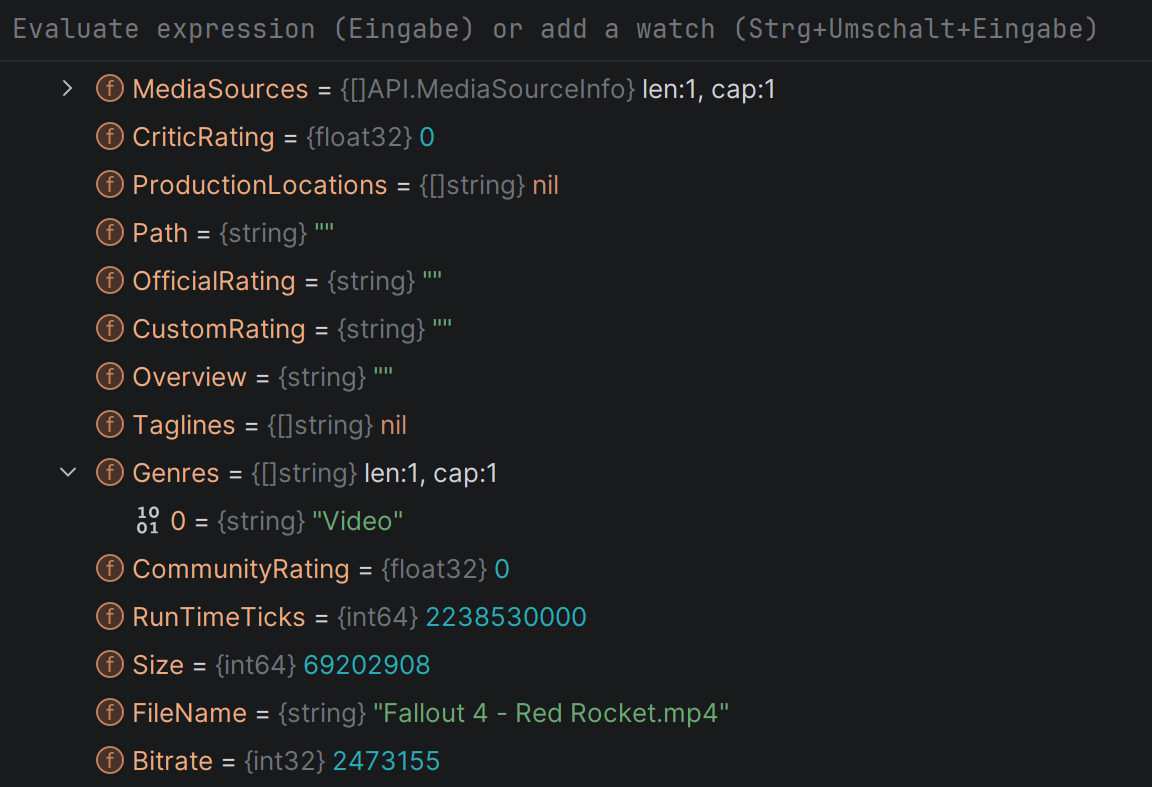Select the CustomRating variable row
This screenshot has width=1152, height=787.
[x=576, y=328]
